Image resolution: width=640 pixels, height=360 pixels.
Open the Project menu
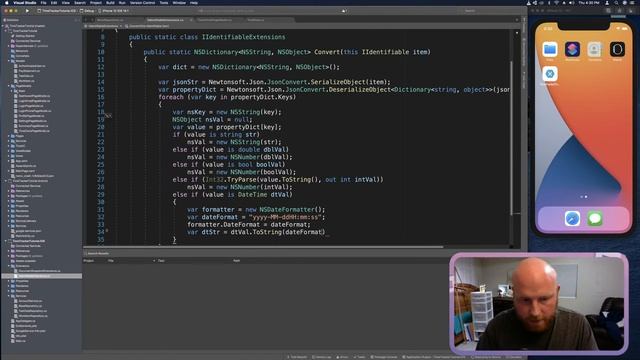pos(96,2)
